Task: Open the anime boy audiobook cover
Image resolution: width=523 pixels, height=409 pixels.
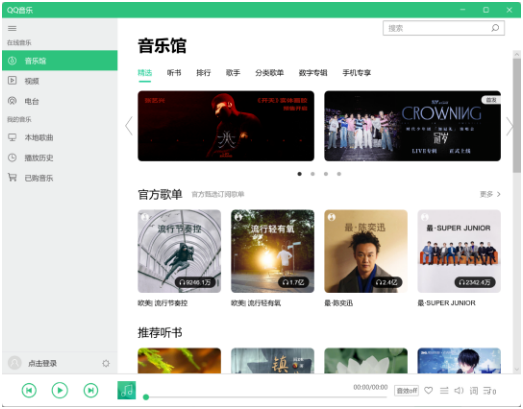Action: tap(459, 361)
